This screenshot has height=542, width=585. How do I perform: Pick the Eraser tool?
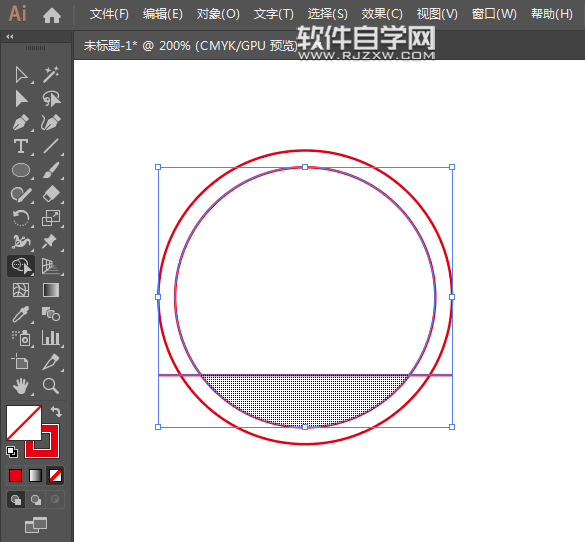coord(51,194)
